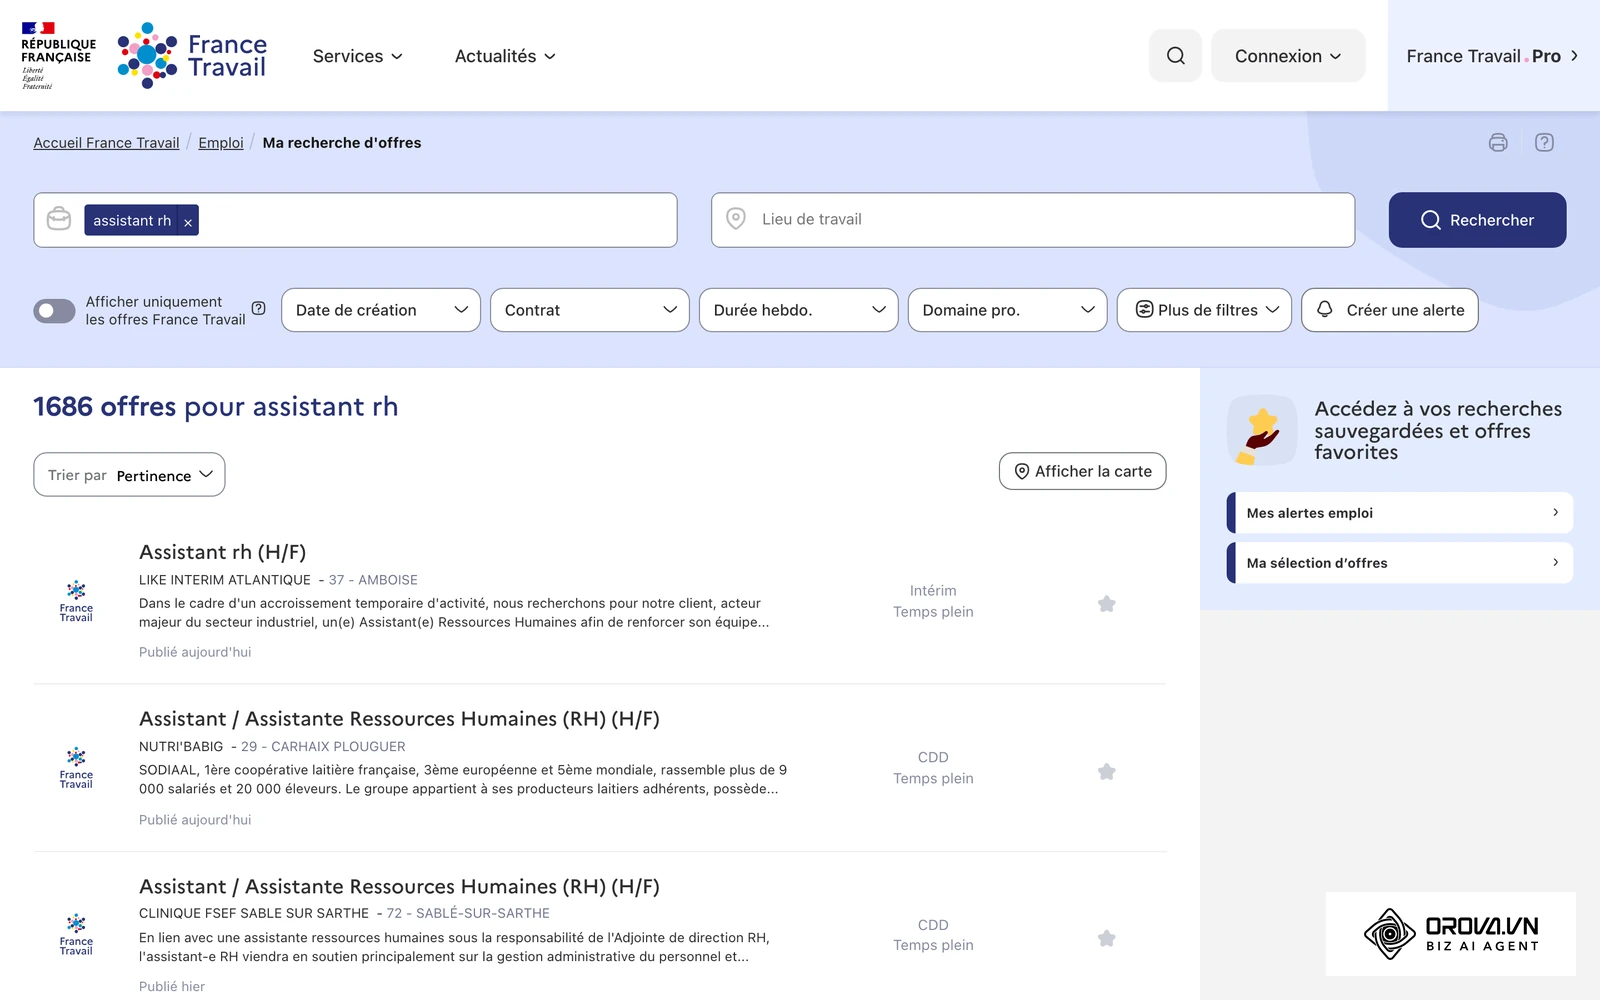Favorite the NUTRI'BABIG offer star
Screen dimensions: 1600x1000
pyautogui.click(x=1106, y=772)
